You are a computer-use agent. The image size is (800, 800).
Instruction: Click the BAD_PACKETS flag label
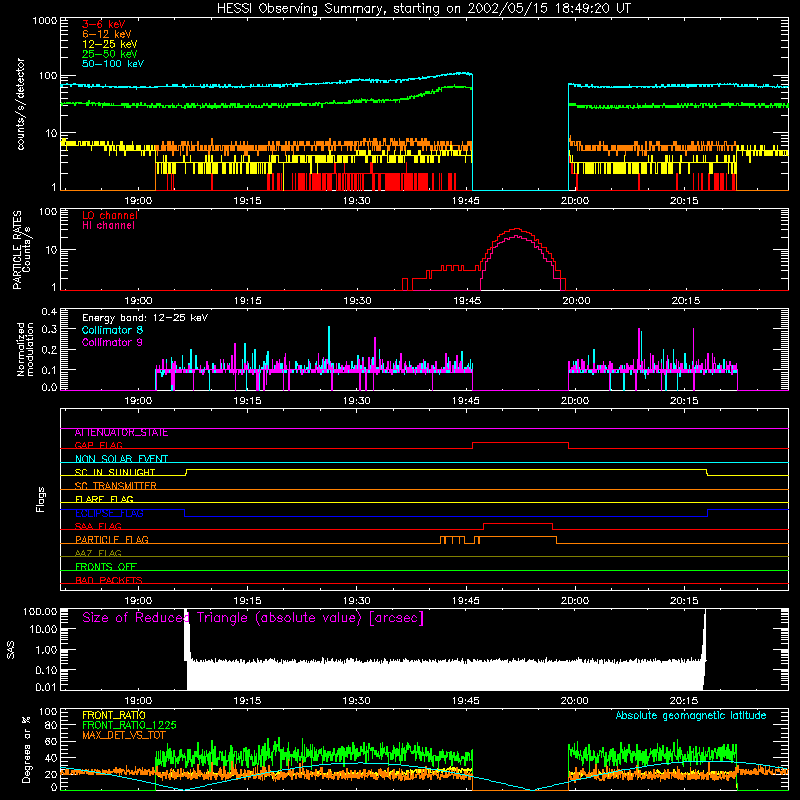109,580
